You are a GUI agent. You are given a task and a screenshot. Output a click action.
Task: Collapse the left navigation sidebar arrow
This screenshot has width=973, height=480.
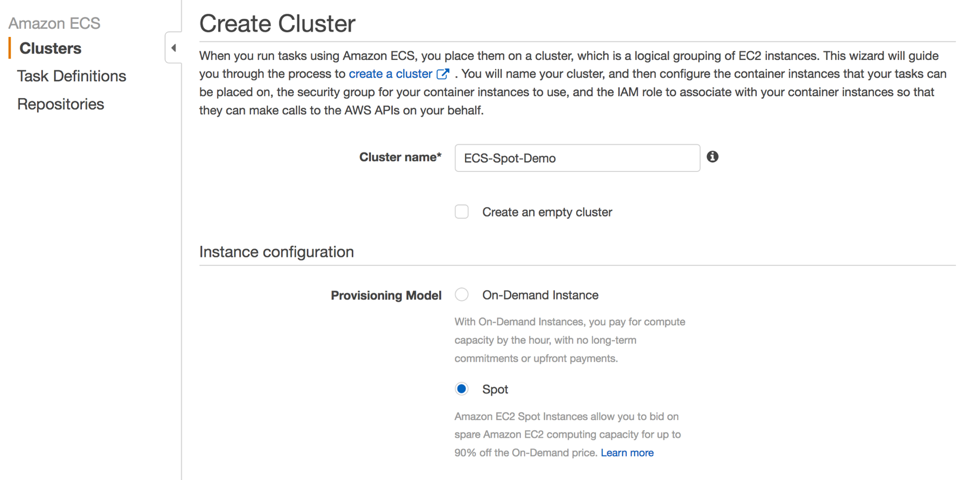point(173,48)
